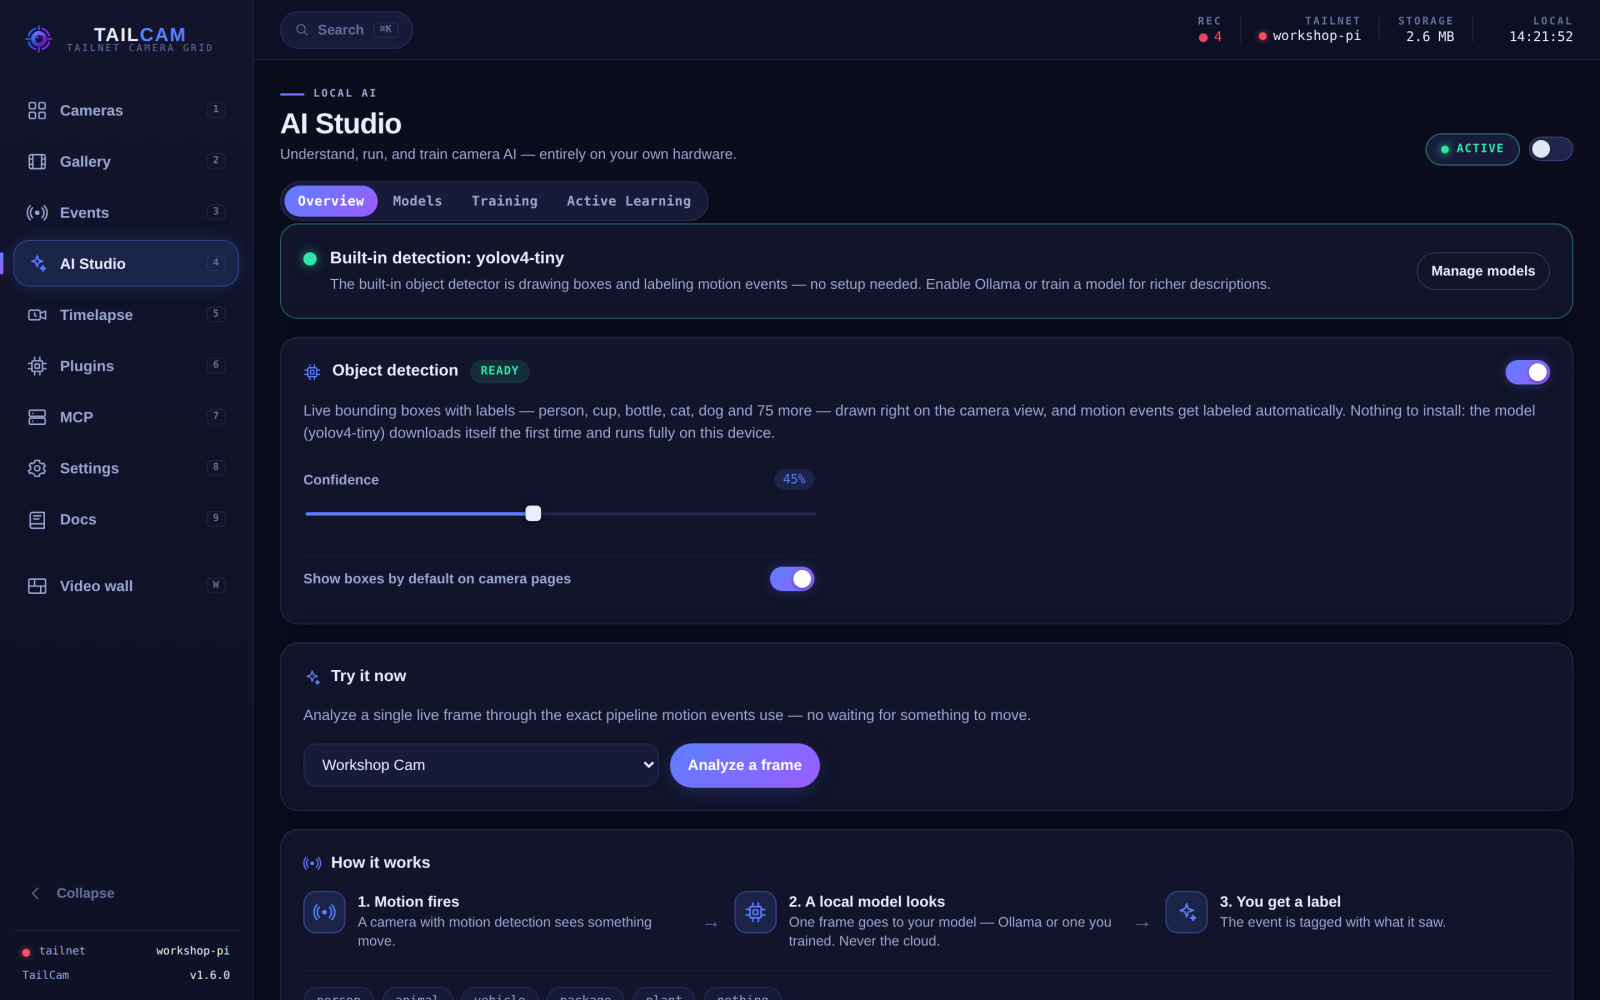Open Timelapse via its camera icon
1600x1000 pixels.
tap(37, 314)
